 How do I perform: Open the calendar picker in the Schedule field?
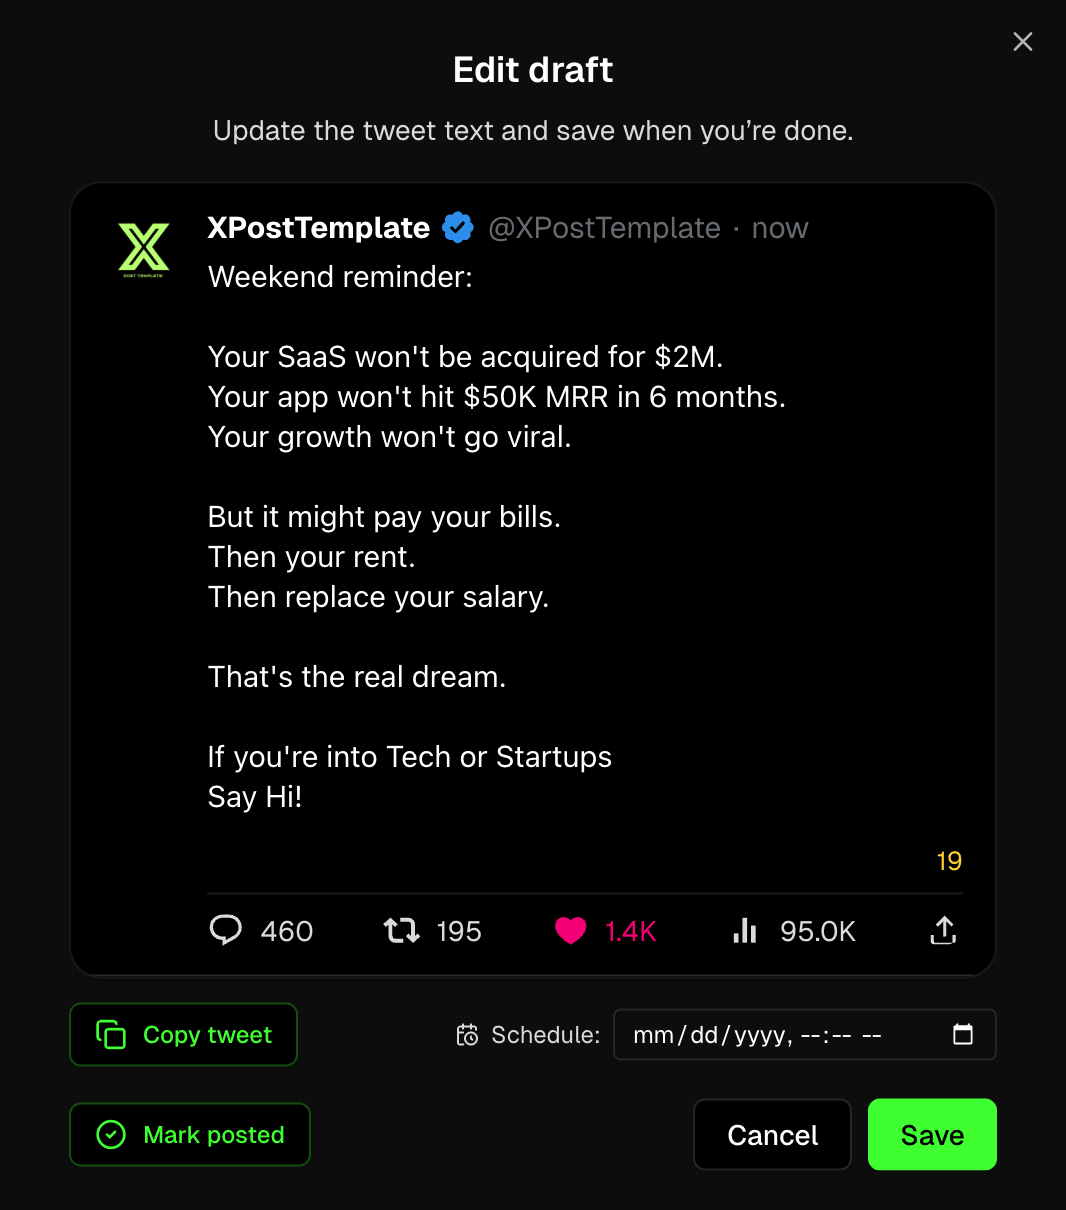point(962,1035)
